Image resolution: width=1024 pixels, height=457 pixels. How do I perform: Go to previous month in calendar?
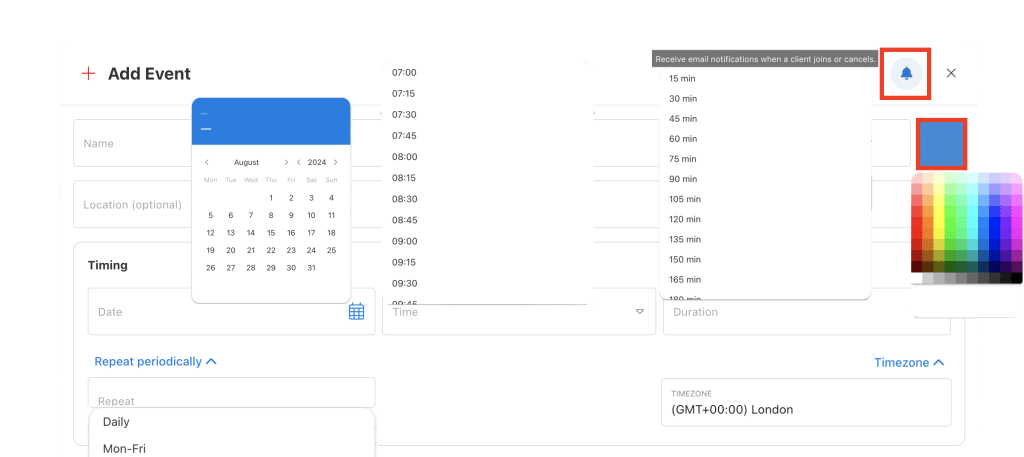[x=207, y=162]
